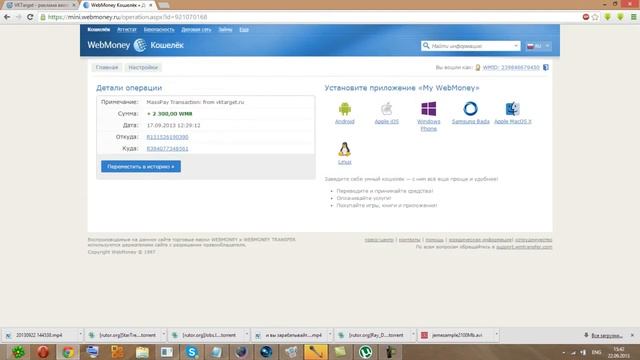This screenshot has width=640, height=360.
Task: Click the WMID number link
Action: coord(511,67)
